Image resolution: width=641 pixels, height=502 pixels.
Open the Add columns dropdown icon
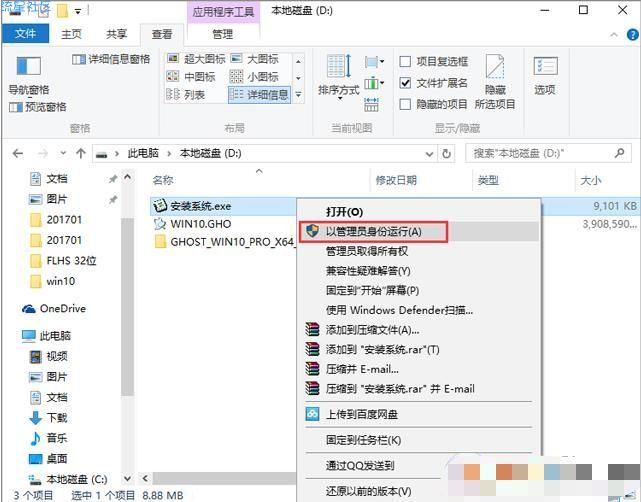coord(374,84)
